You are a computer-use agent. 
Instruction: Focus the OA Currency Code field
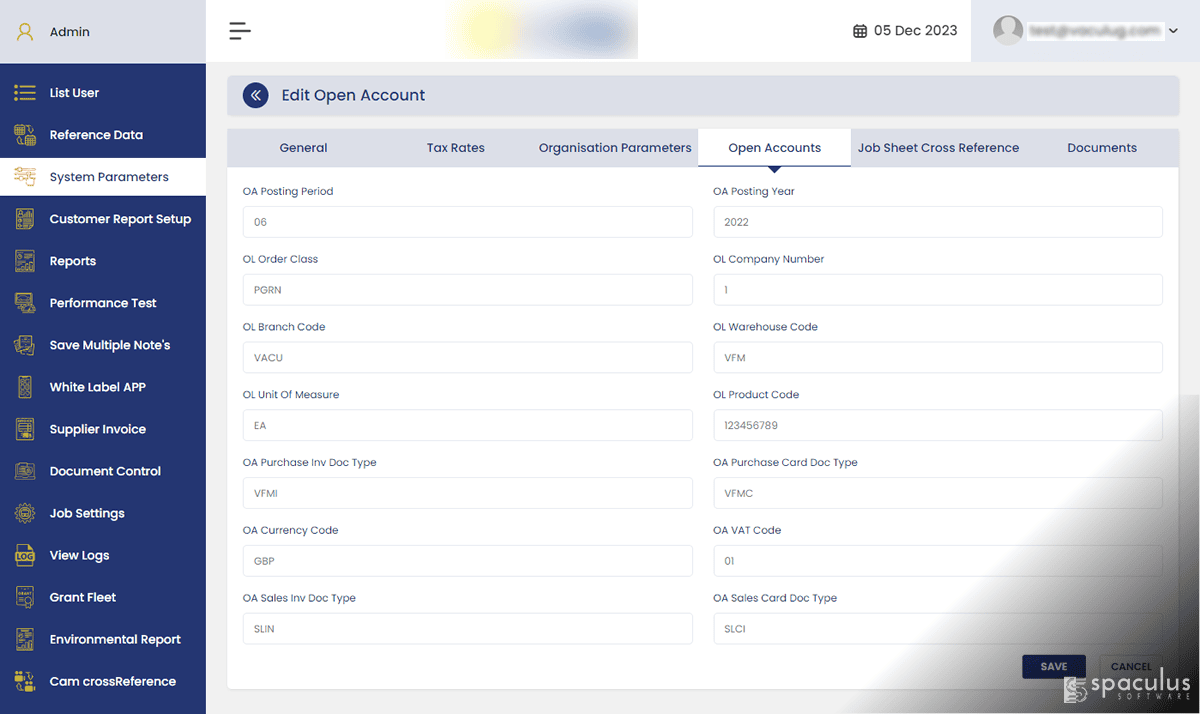(x=468, y=561)
